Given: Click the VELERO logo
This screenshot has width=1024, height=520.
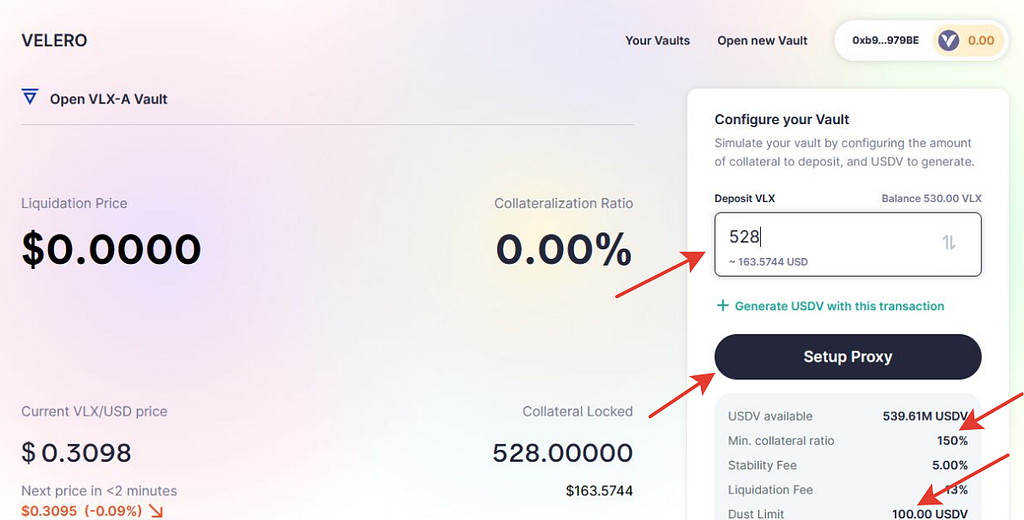Looking at the screenshot, I should pyautogui.click(x=54, y=41).
